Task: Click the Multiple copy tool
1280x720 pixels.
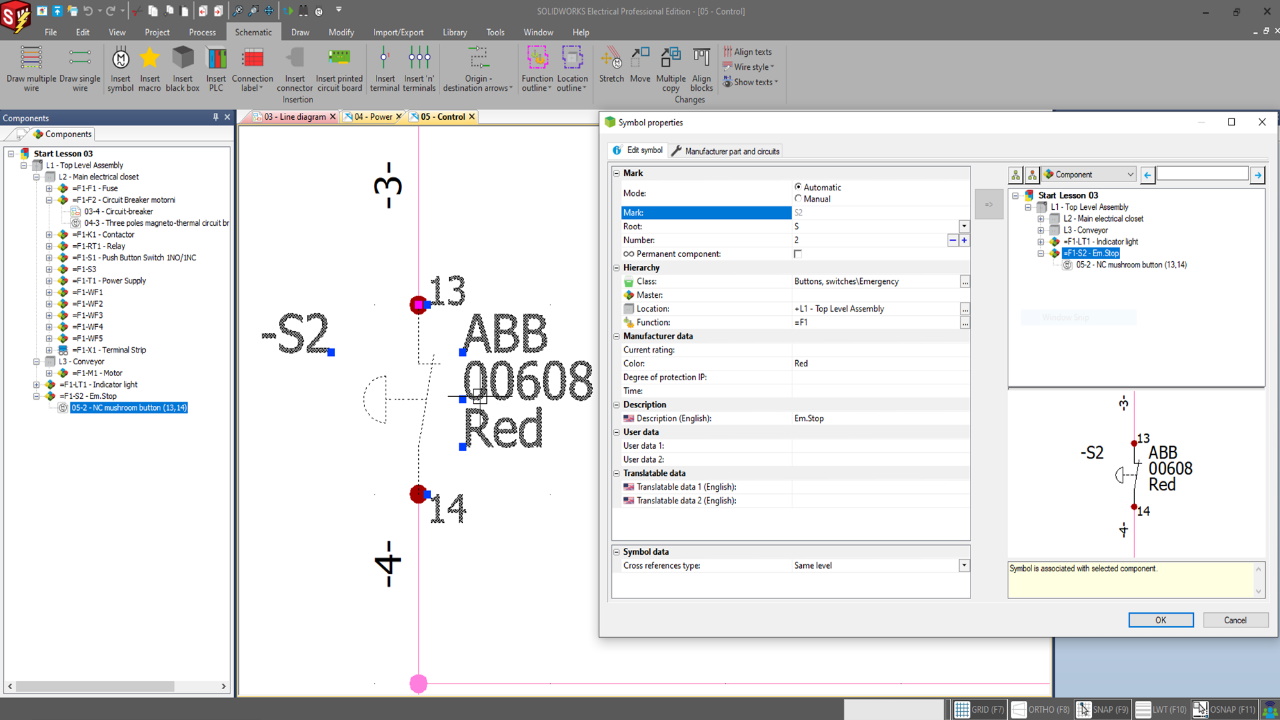Action: click(671, 69)
